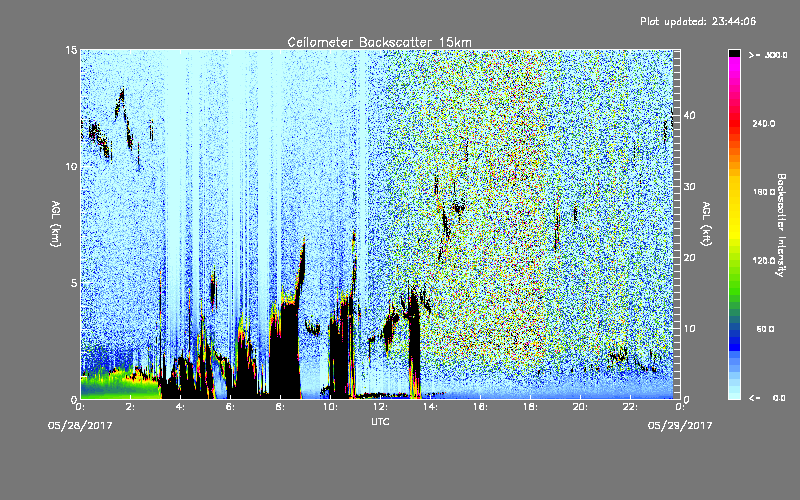Screen dimensions: 800x500
Task: Click the "22:" hour tick label
Action: 631,407
